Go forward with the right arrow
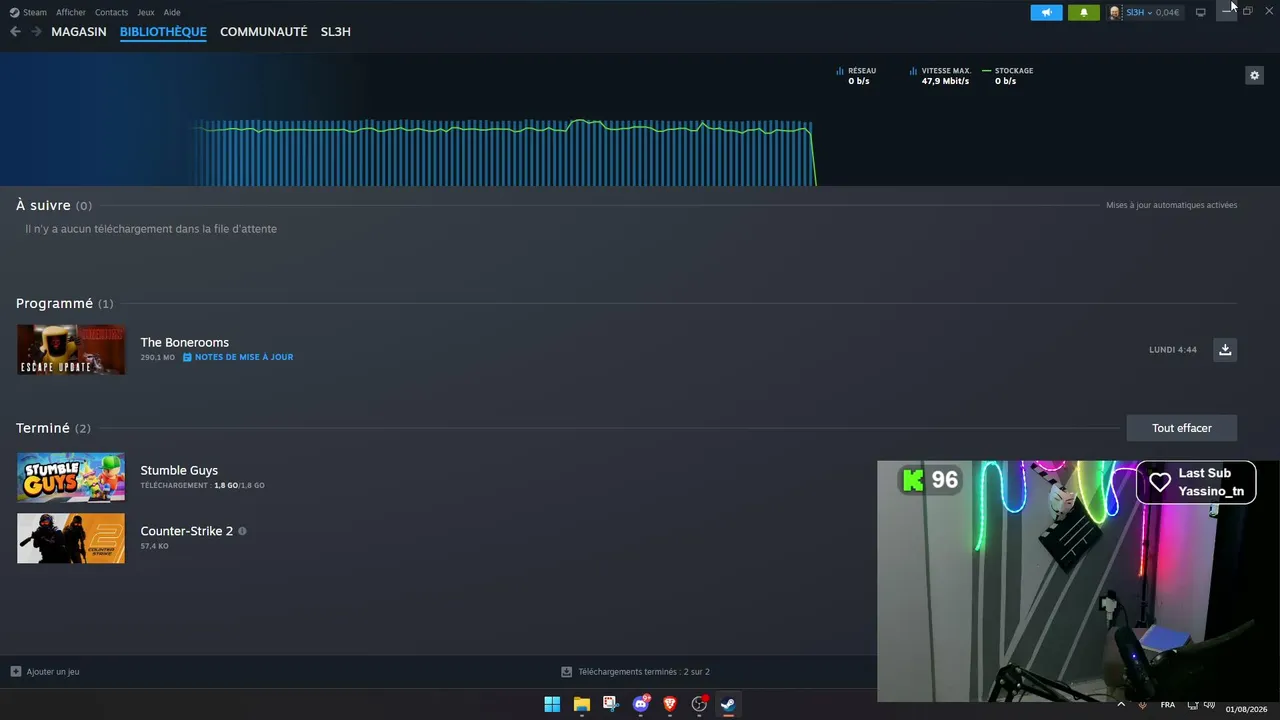 (36, 32)
